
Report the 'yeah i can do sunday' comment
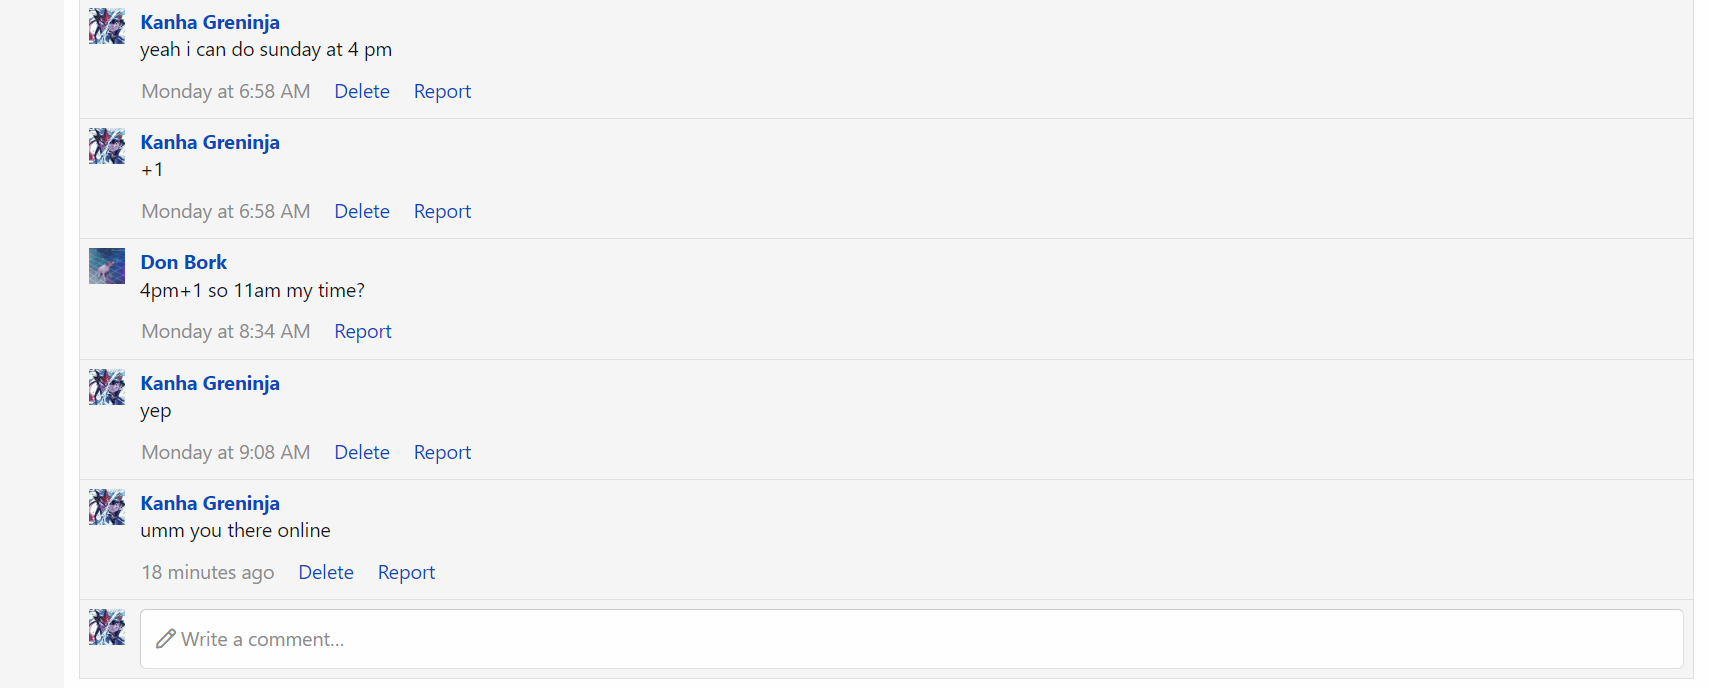[x=442, y=91]
